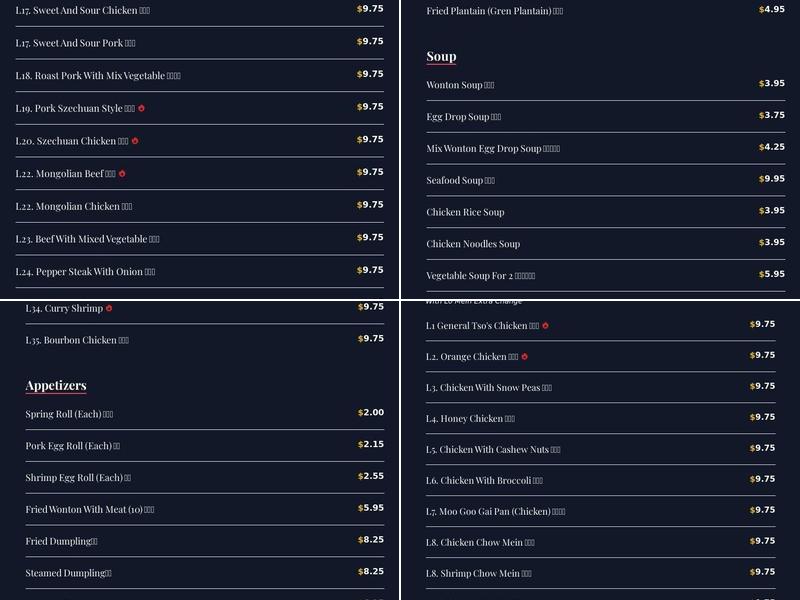Choose Spring Roll (Each) appetizer

(63, 414)
